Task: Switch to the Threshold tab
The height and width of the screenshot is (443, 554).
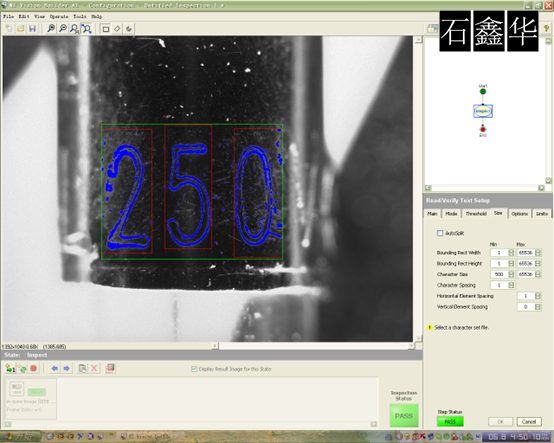Action: 476,214
